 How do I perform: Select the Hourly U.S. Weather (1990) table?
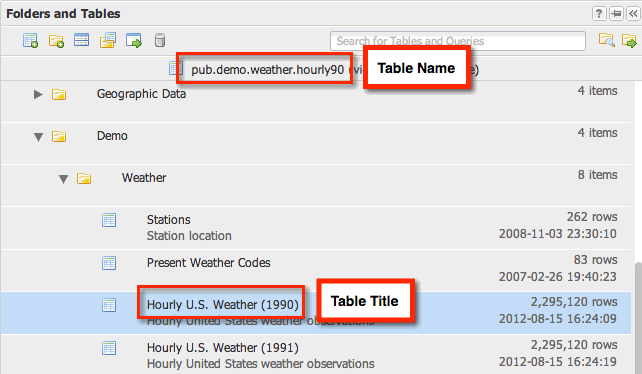click(x=315, y=313)
